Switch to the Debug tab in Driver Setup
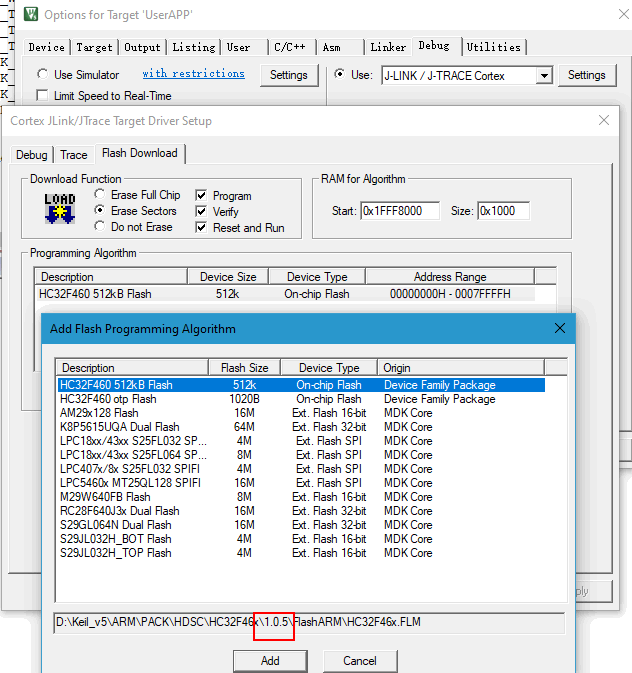 click(32, 155)
